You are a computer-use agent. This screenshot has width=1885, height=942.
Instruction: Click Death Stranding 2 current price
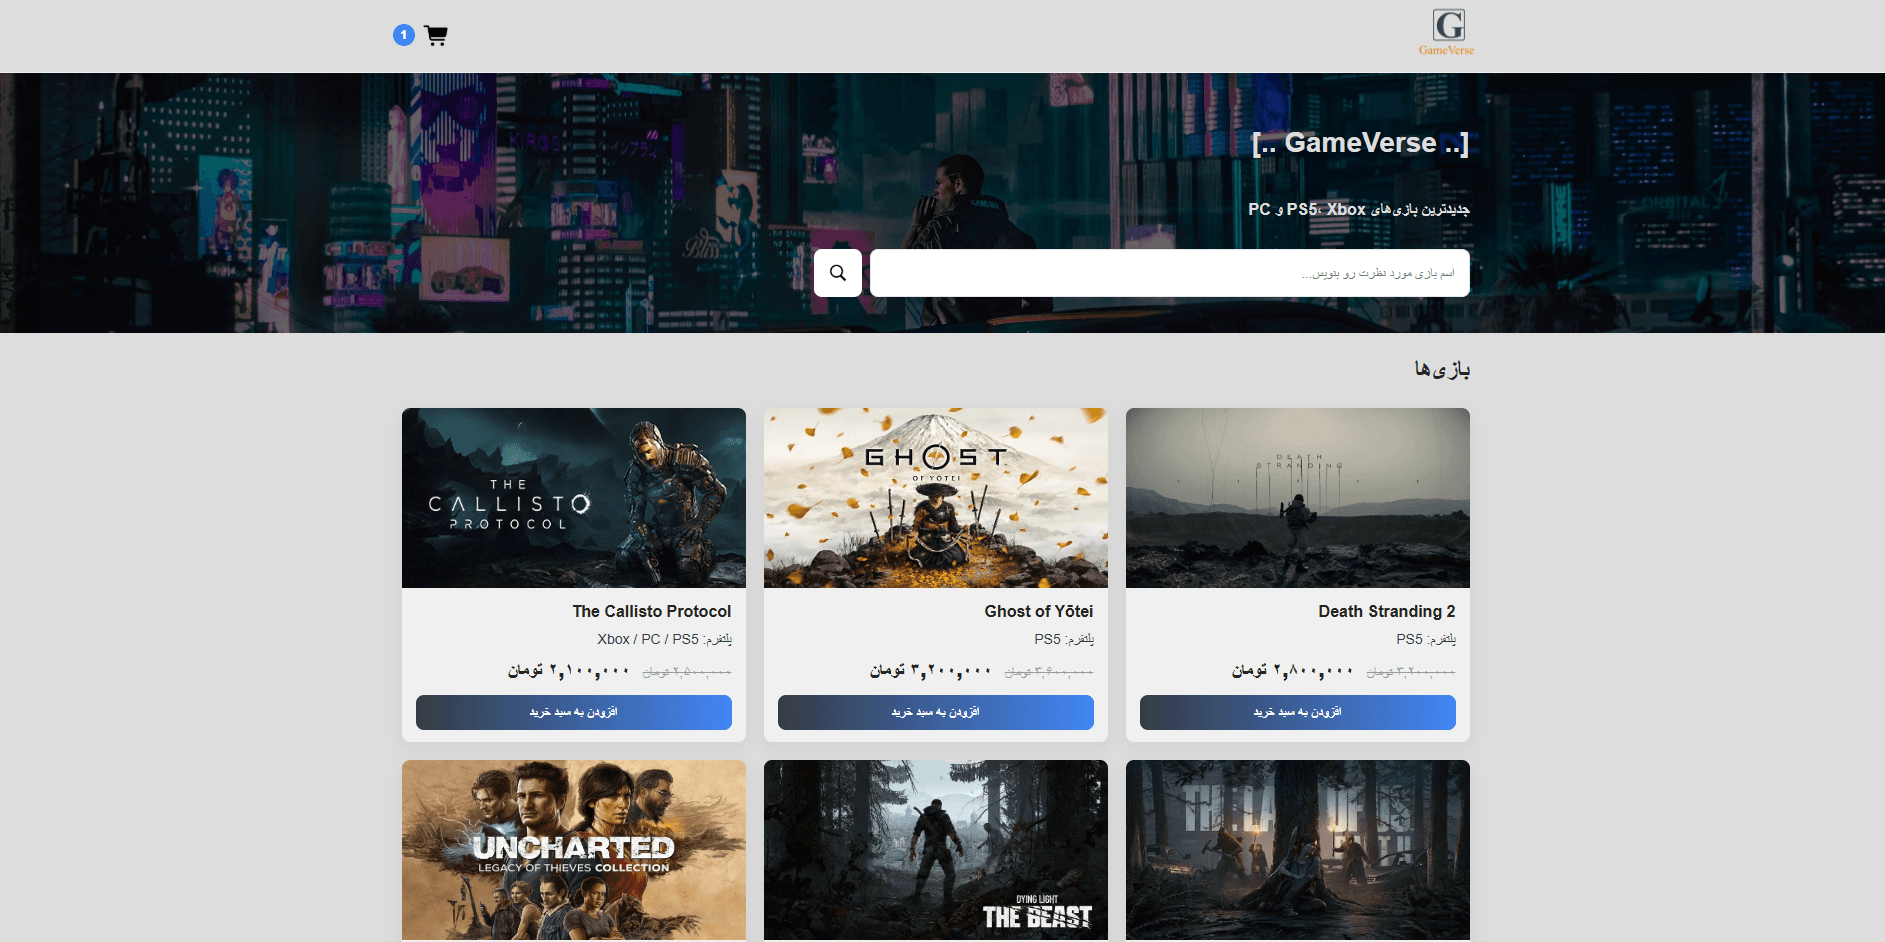click(1293, 670)
